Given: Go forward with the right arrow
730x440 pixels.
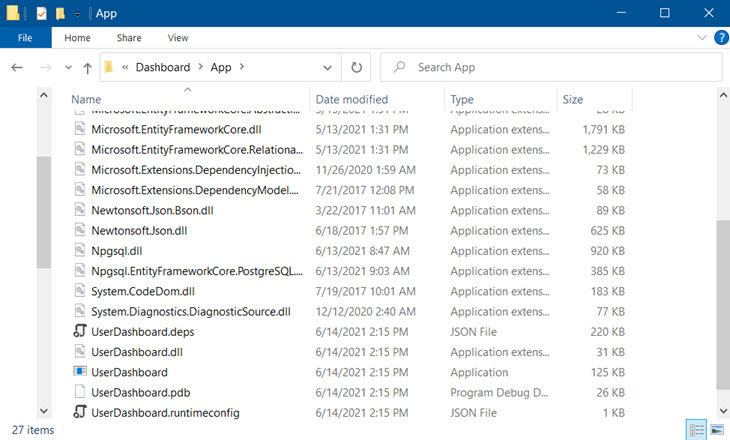Looking at the screenshot, I should click(x=46, y=68).
